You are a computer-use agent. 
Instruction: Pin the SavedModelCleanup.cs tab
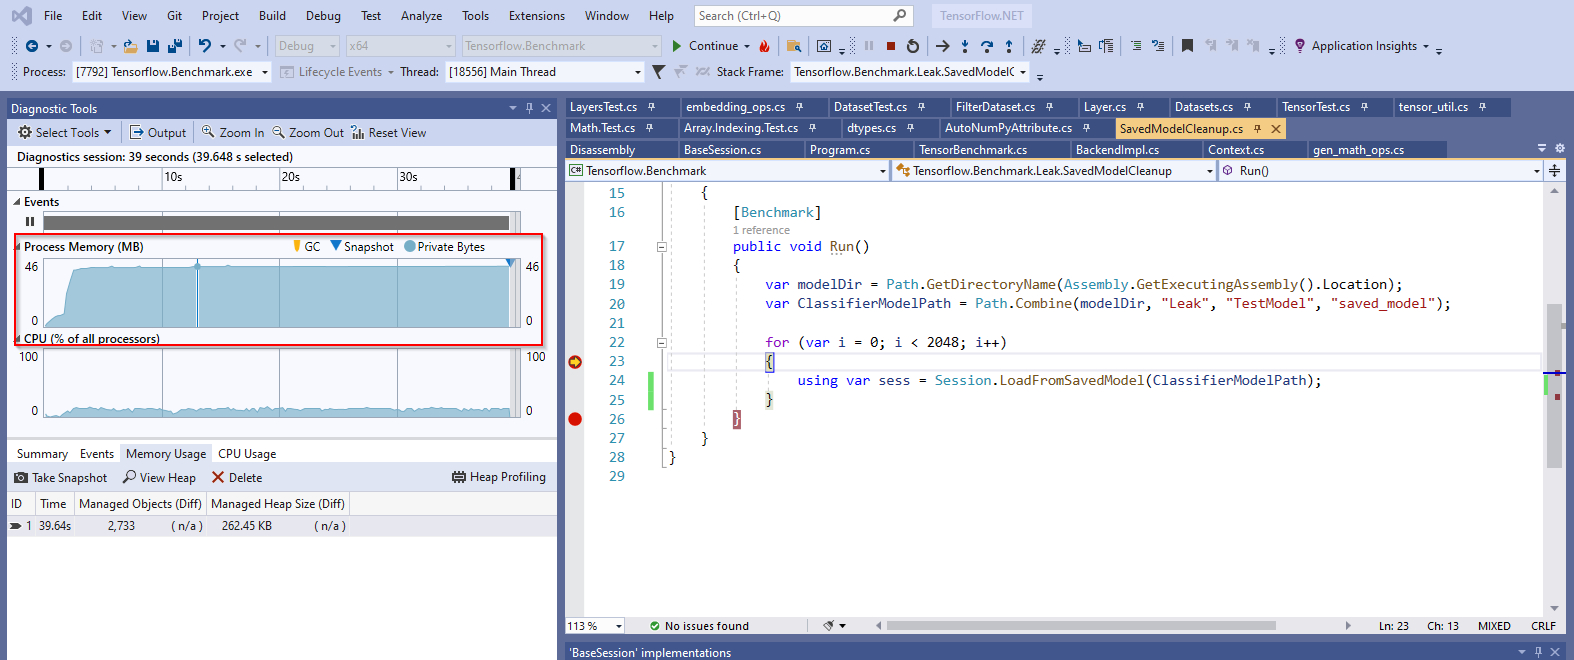[1257, 129]
